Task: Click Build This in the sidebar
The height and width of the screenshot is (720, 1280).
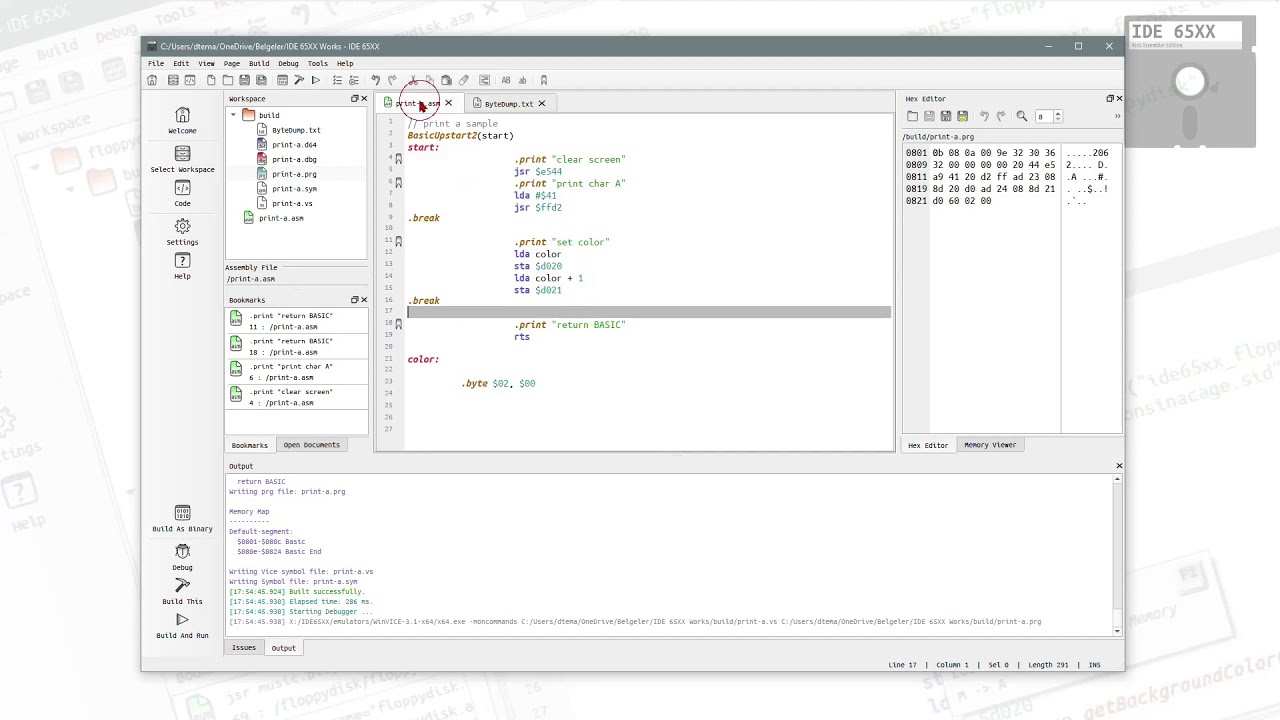Action: tap(182, 591)
